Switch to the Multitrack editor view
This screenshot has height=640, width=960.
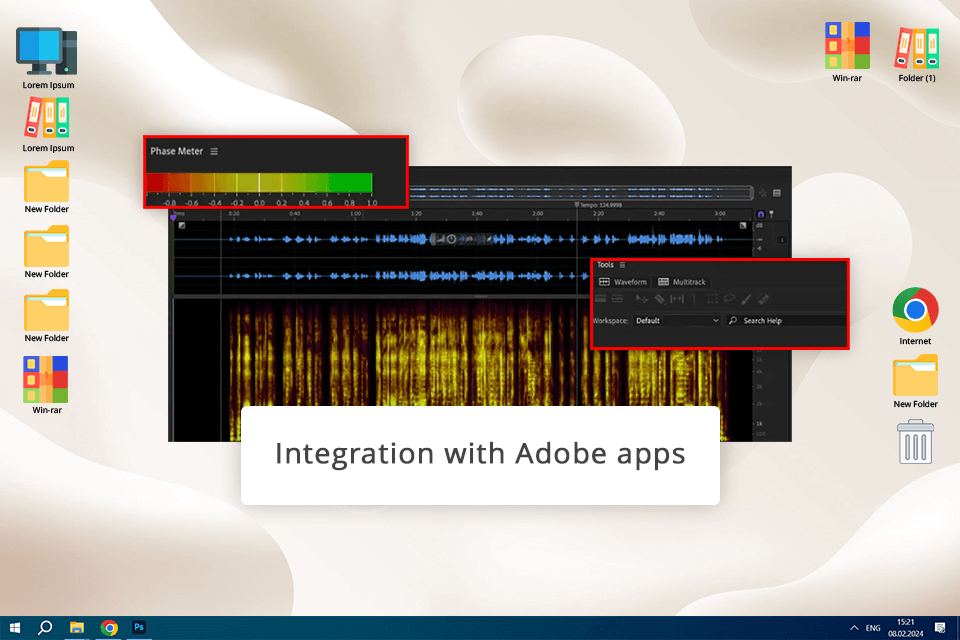pyautogui.click(x=681, y=282)
